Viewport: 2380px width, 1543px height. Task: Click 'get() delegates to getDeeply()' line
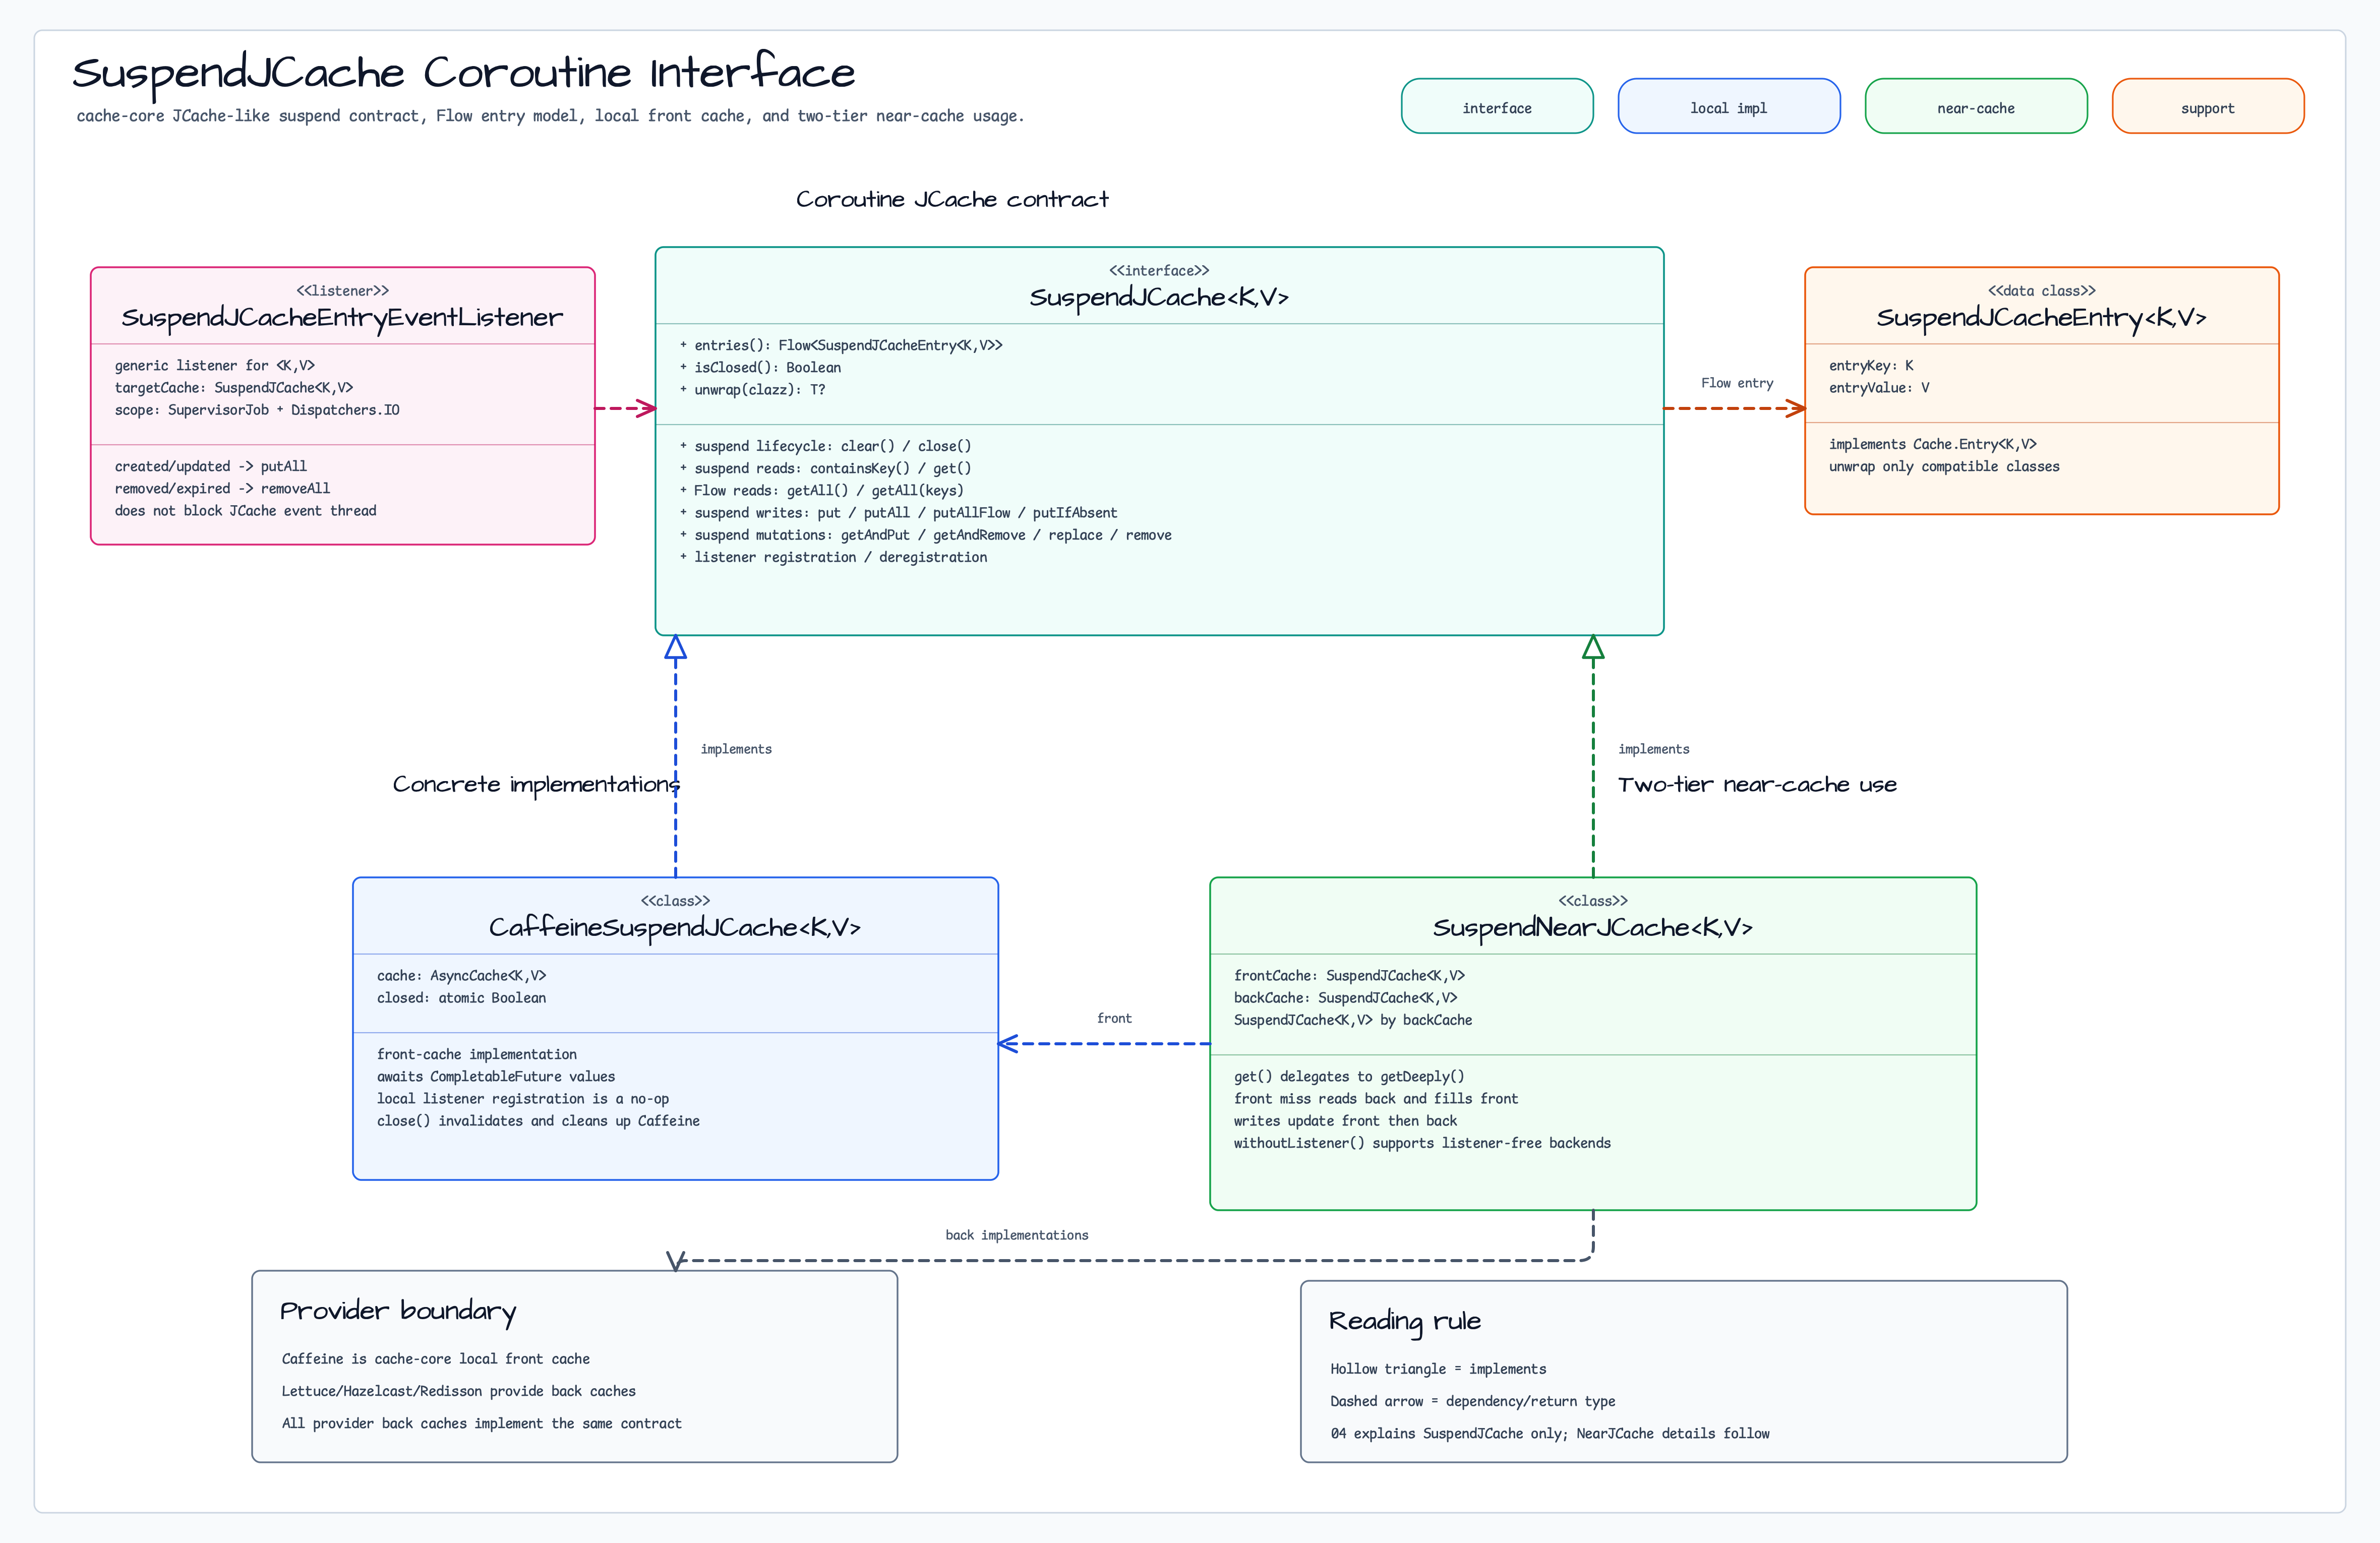pos(1349,1077)
